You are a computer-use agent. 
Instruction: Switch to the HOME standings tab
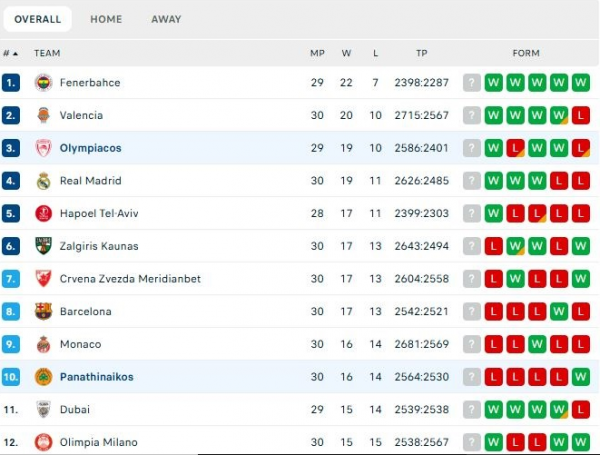[x=106, y=19]
